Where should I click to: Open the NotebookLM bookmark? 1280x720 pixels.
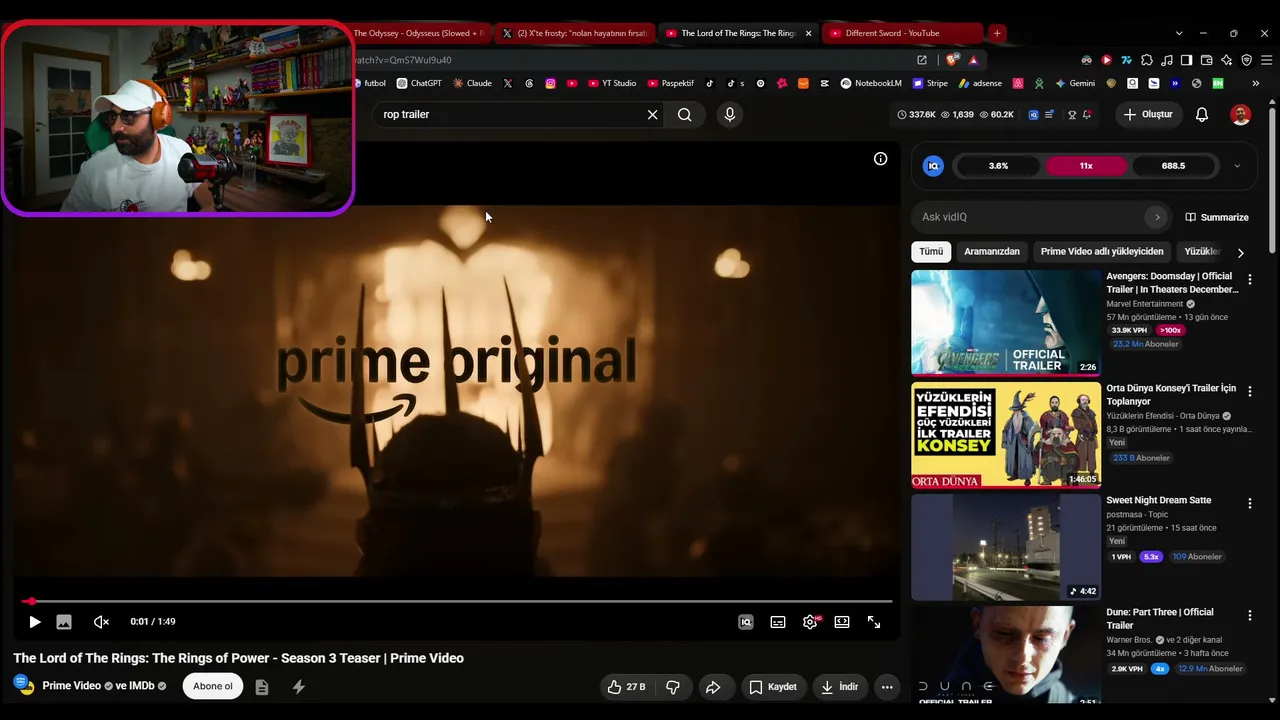(x=871, y=83)
